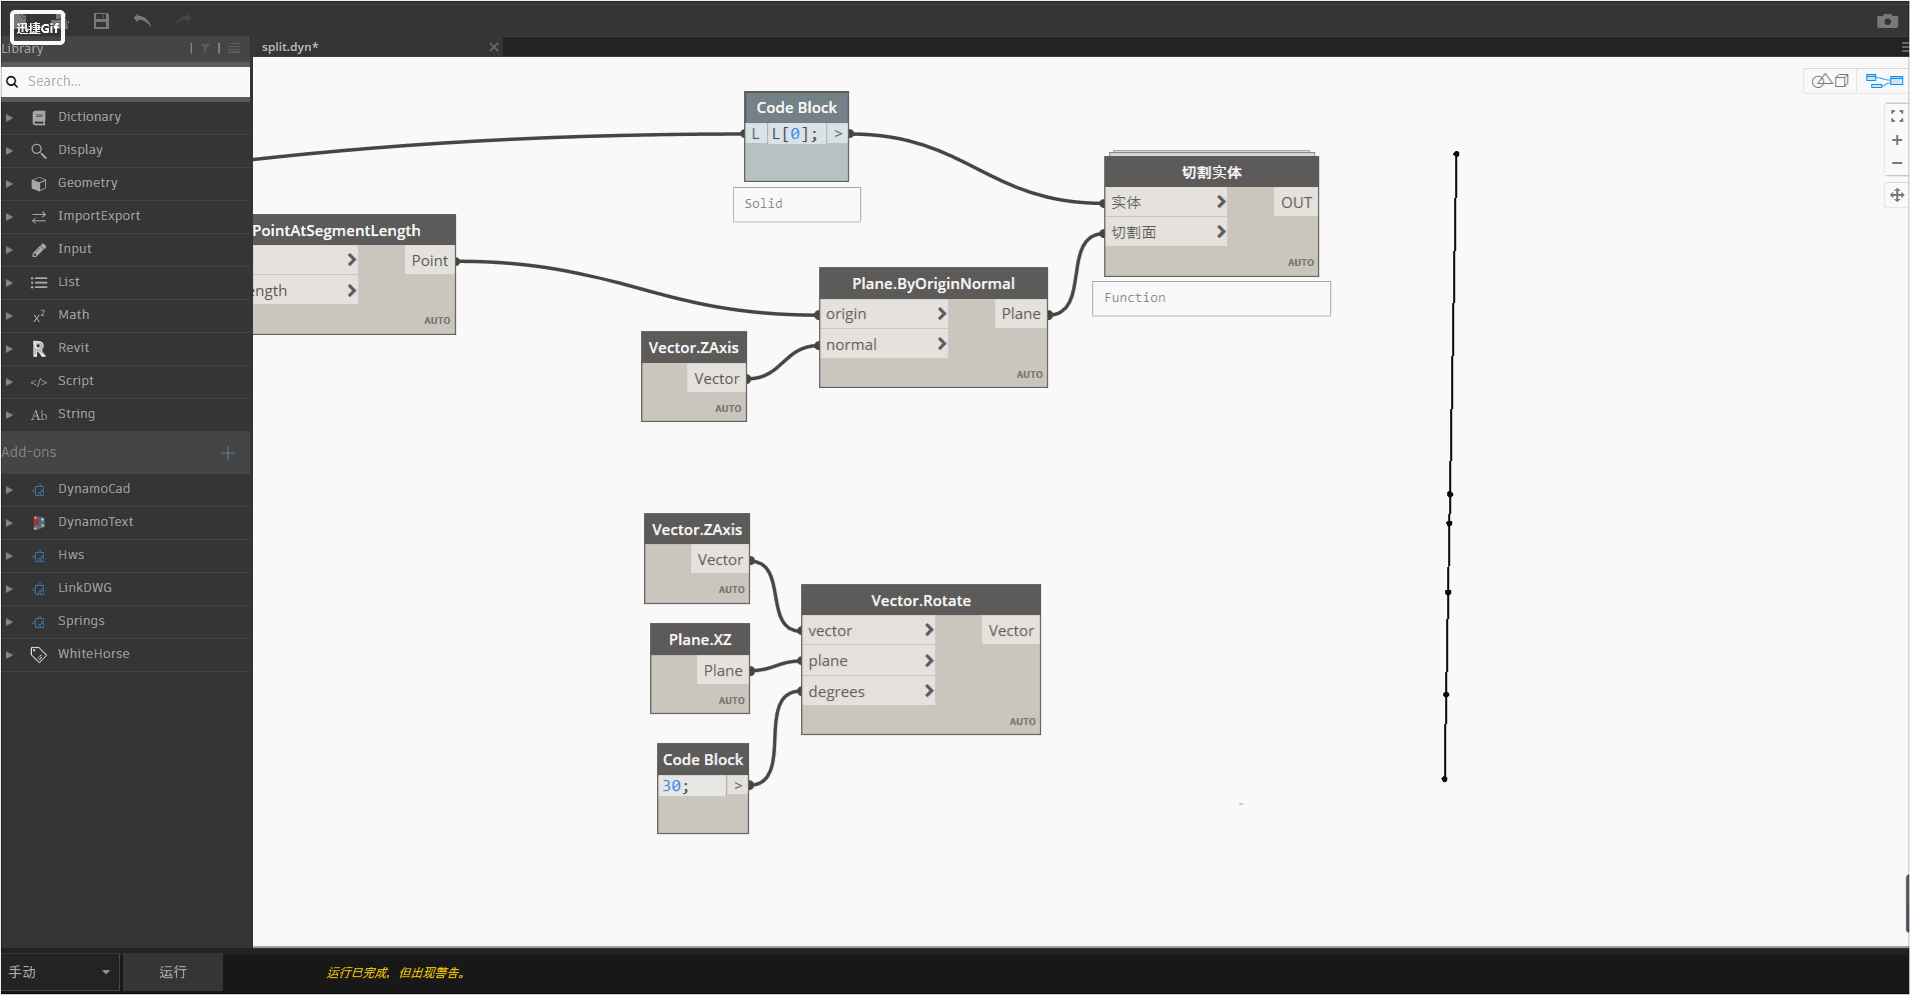Click the Run button

pyautogui.click(x=173, y=972)
